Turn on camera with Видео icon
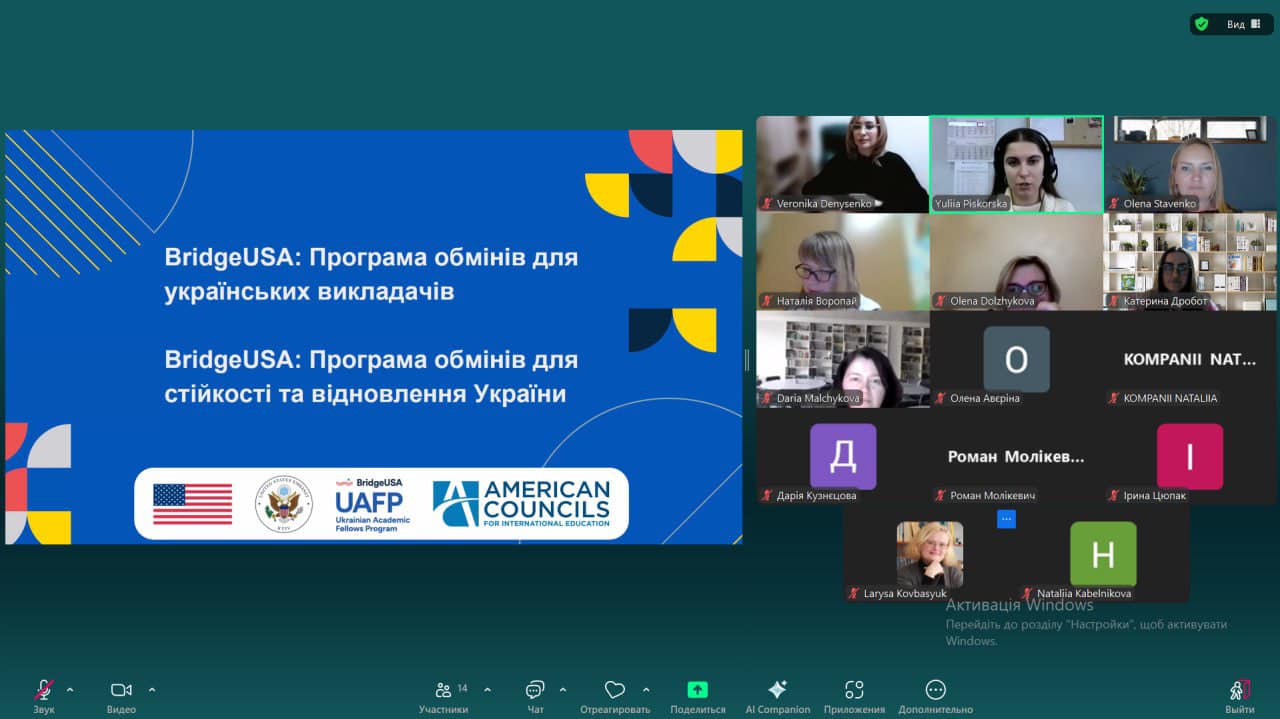 (x=121, y=689)
